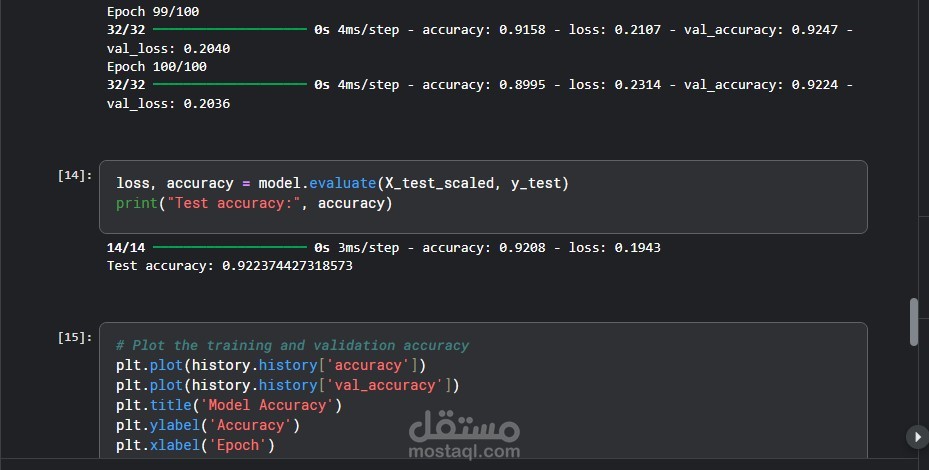Screen dimensions: 929x470
Task: Click the Epoch 99 green progress bar
Action: tap(230, 29)
